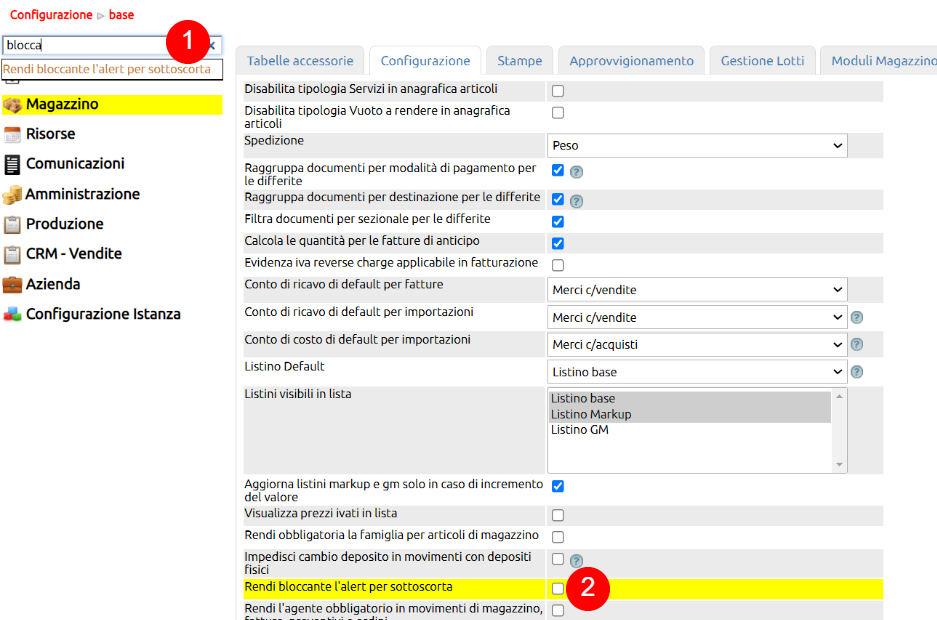Clear the search field with the x icon
Image resolution: width=937 pixels, height=620 pixels.
pyautogui.click(x=212, y=45)
